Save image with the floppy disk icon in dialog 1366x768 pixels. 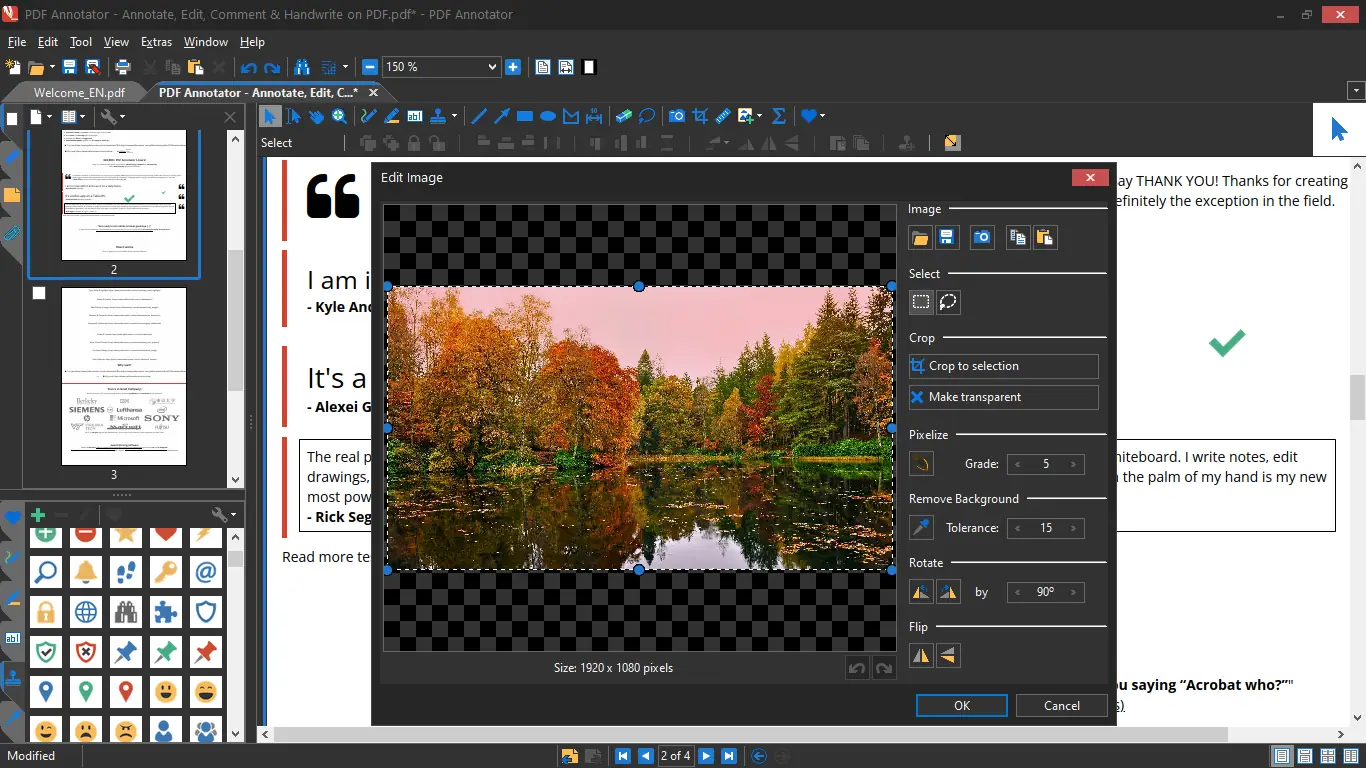[x=947, y=237]
